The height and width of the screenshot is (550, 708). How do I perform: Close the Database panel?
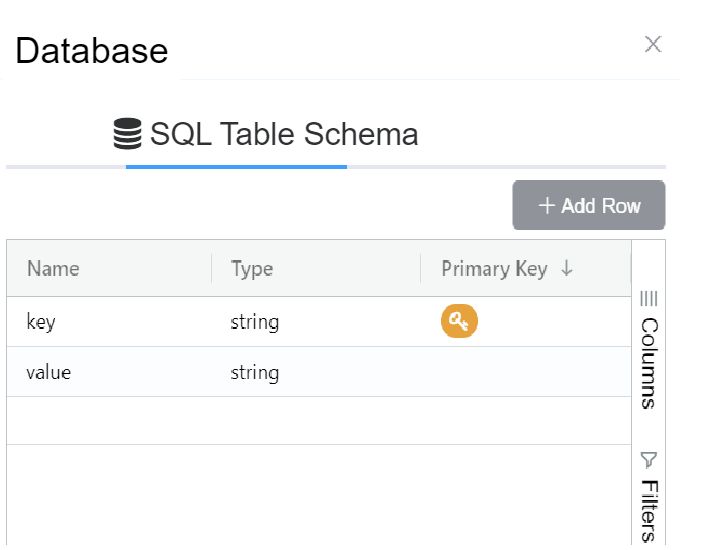click(653, 44)
